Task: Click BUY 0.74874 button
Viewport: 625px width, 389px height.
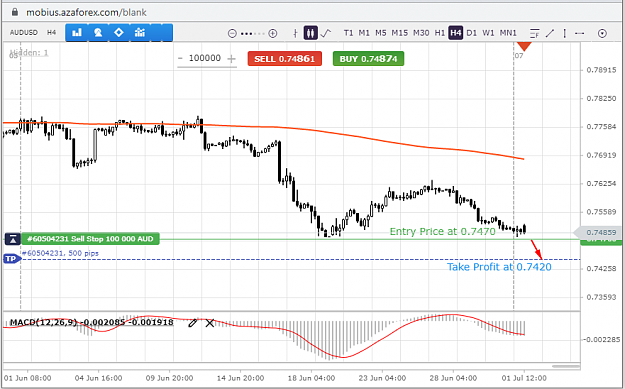Action: [368, 59]
